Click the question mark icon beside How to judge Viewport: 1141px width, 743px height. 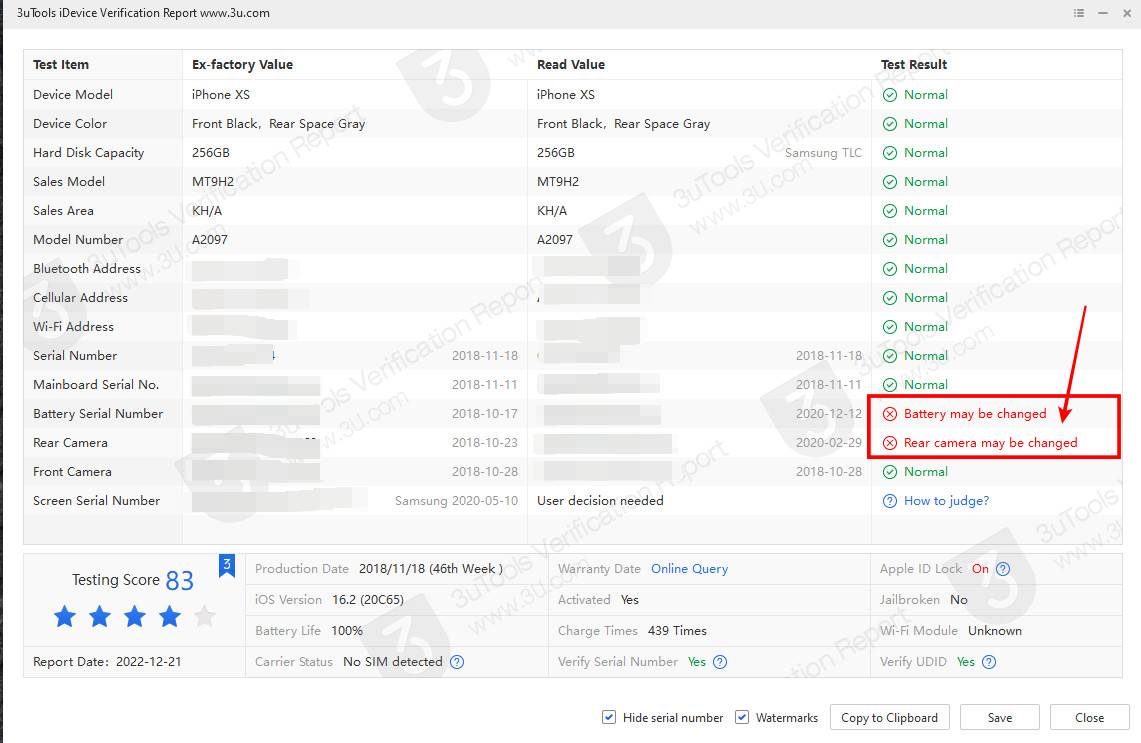[889, 501]
